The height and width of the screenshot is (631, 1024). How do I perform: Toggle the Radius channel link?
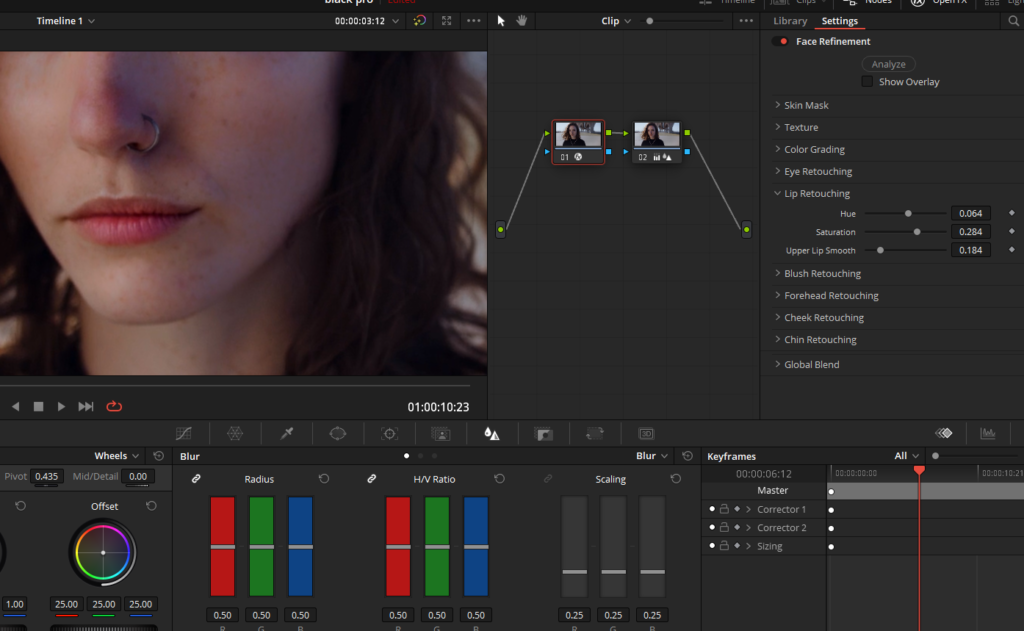(196, 479)
